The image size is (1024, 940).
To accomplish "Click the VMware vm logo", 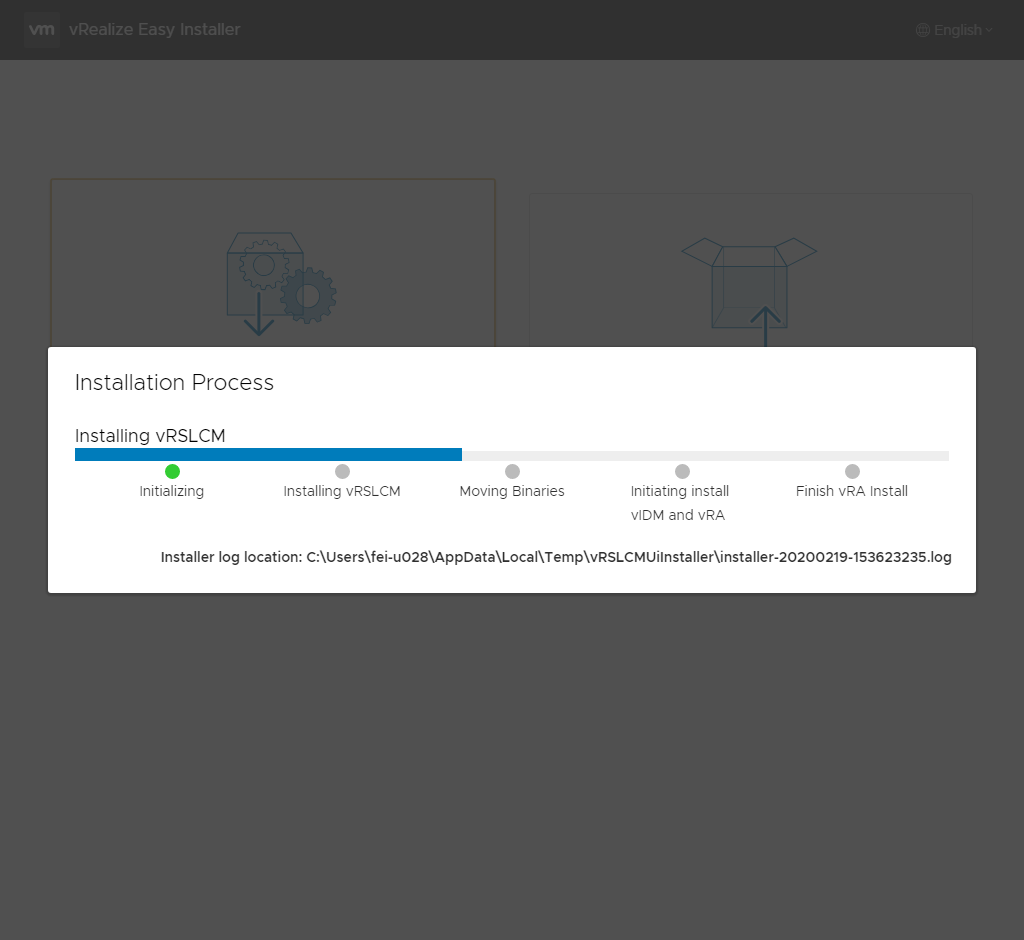I will [42, 29].
